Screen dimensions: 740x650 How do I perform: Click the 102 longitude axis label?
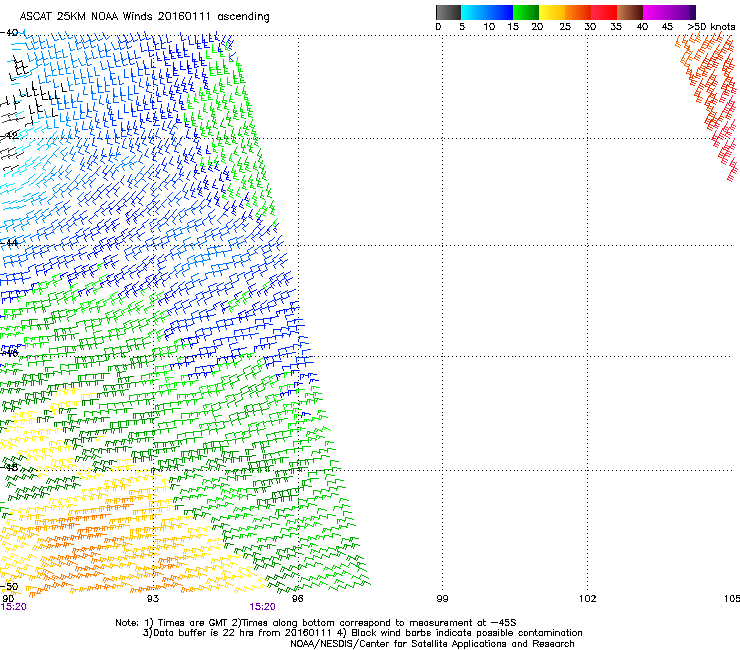click(588, 599)
